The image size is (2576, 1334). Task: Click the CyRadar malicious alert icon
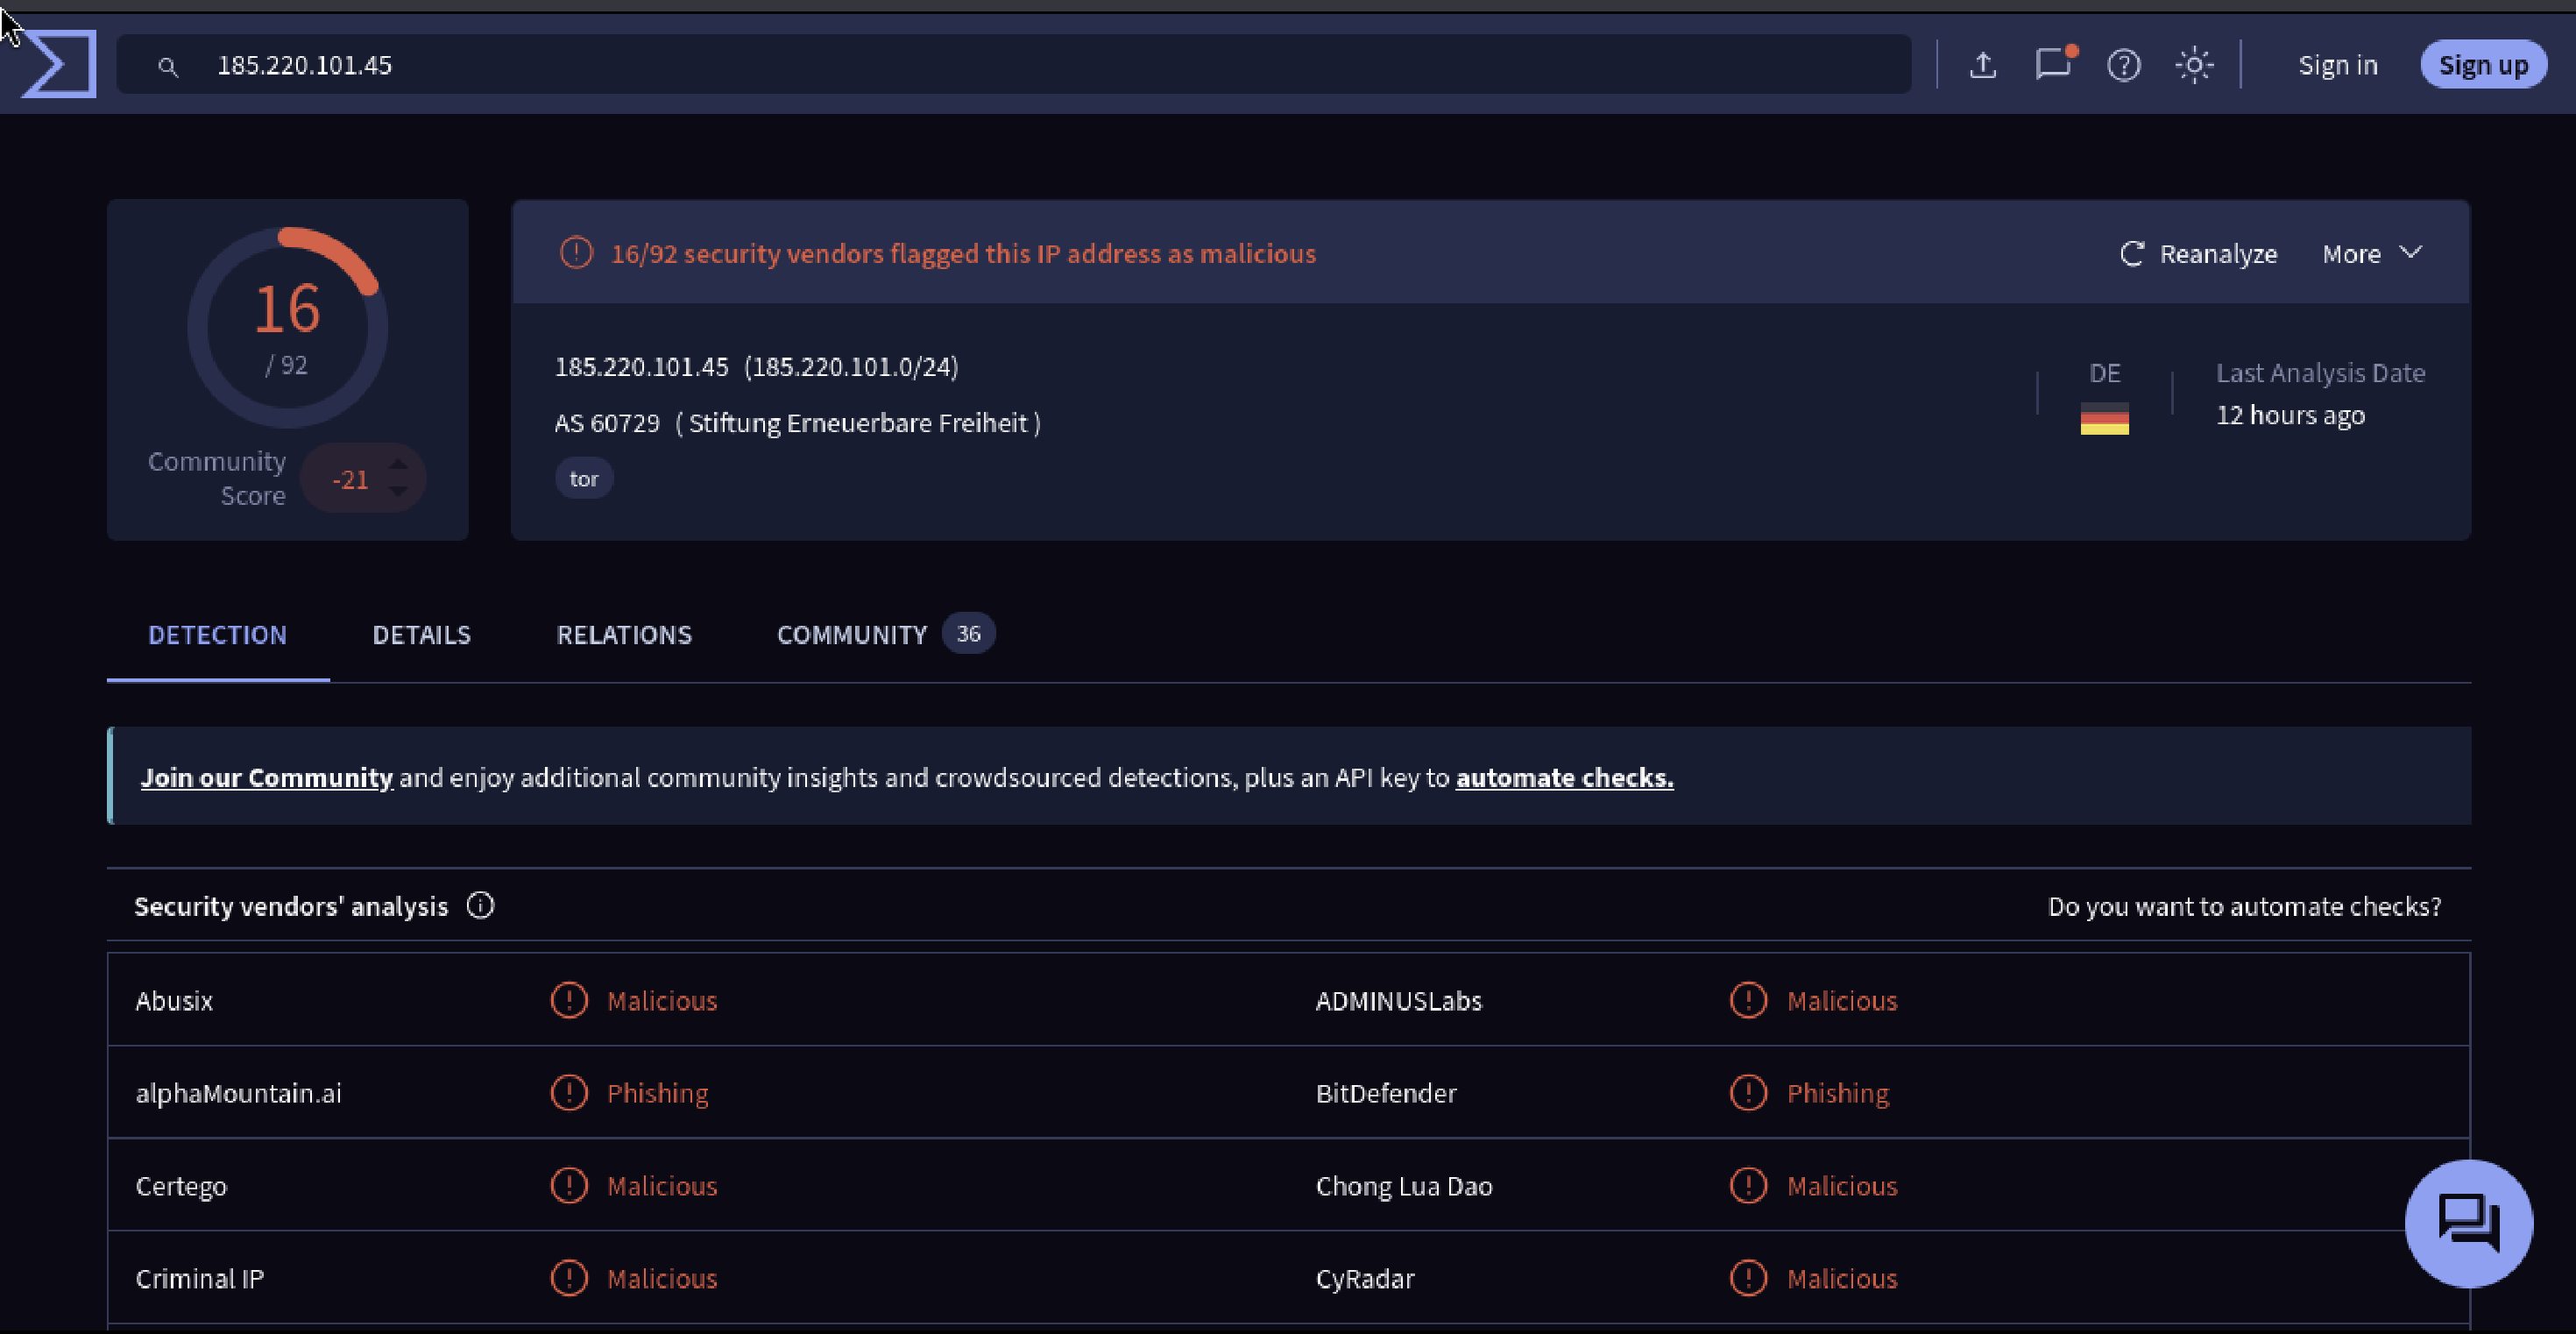click(1749, 1278)
